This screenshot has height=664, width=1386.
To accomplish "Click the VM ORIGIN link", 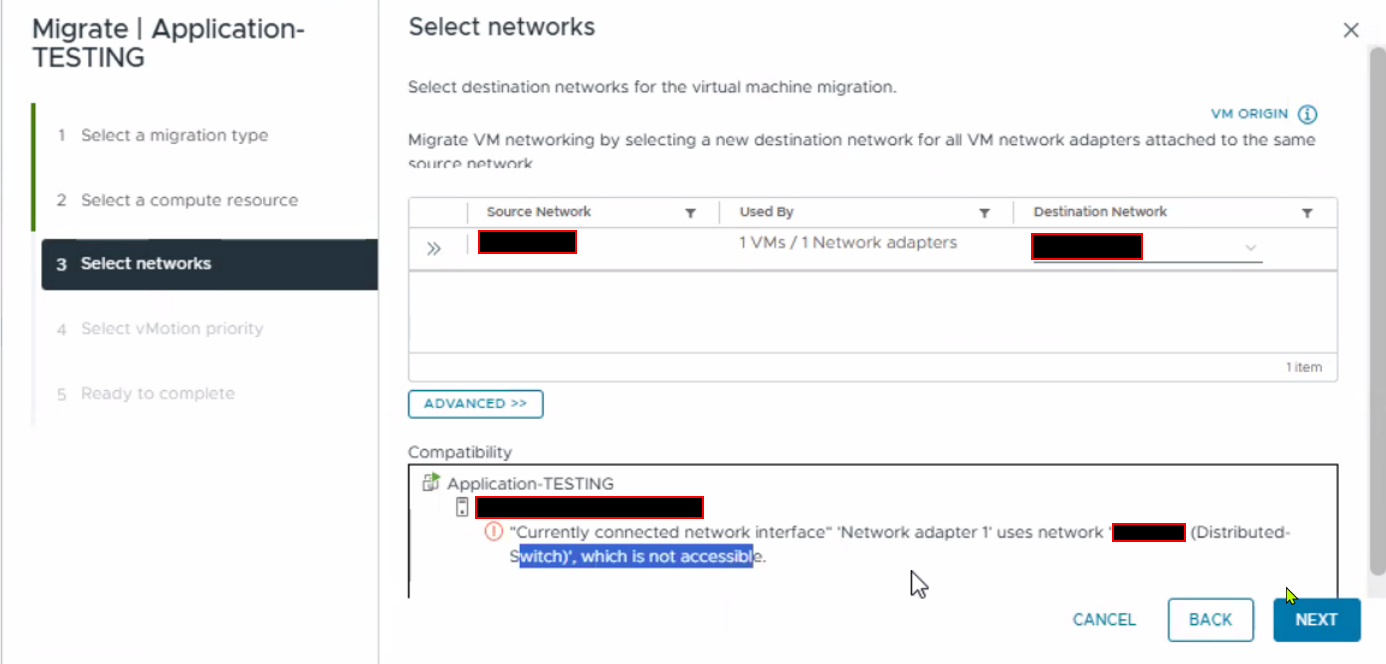I will (1249, 114).
